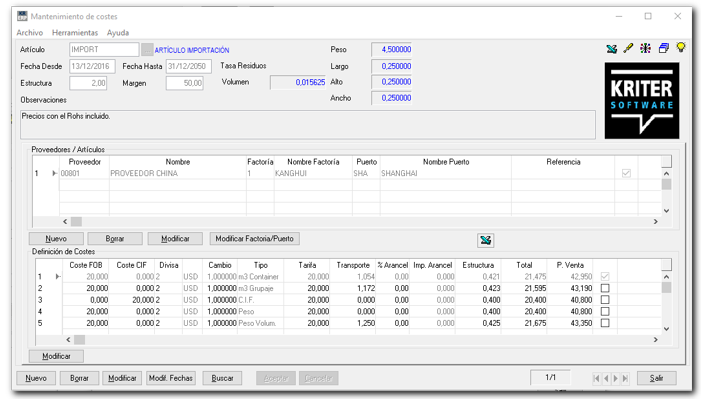The image size is (701, 399).
Task: Click the Total value 21,595
Action: [x=524, y=288]
